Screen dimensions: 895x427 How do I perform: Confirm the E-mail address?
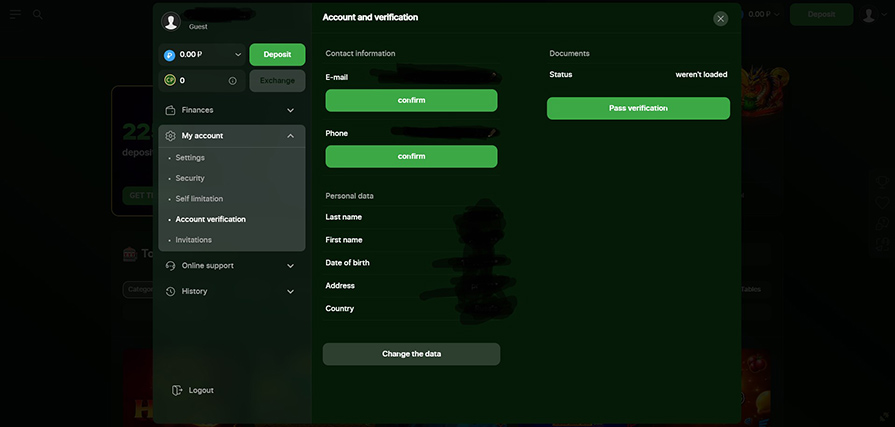click(411, 100)
